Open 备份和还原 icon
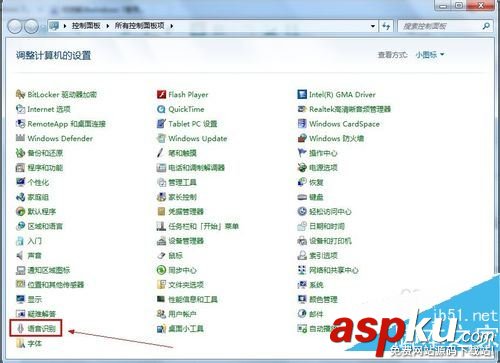 (x=20, y=153)
